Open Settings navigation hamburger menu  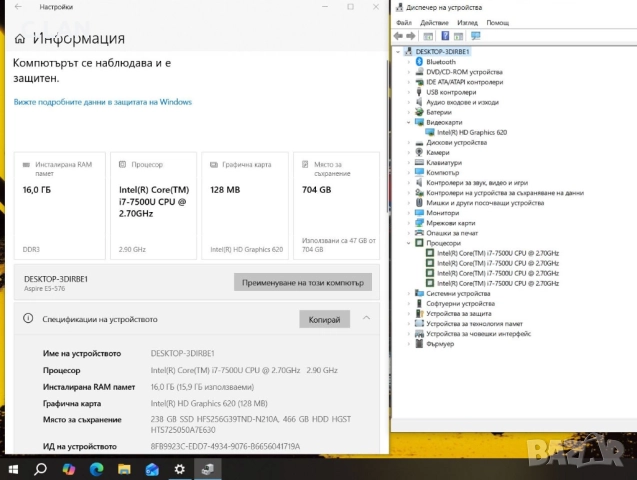click(19, 39)
